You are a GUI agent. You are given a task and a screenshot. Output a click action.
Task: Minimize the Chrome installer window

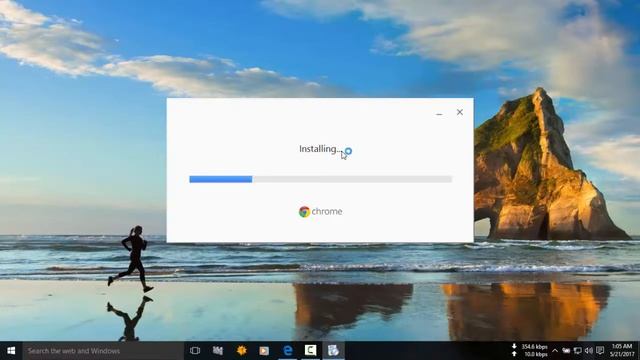[x=439, y=114]
